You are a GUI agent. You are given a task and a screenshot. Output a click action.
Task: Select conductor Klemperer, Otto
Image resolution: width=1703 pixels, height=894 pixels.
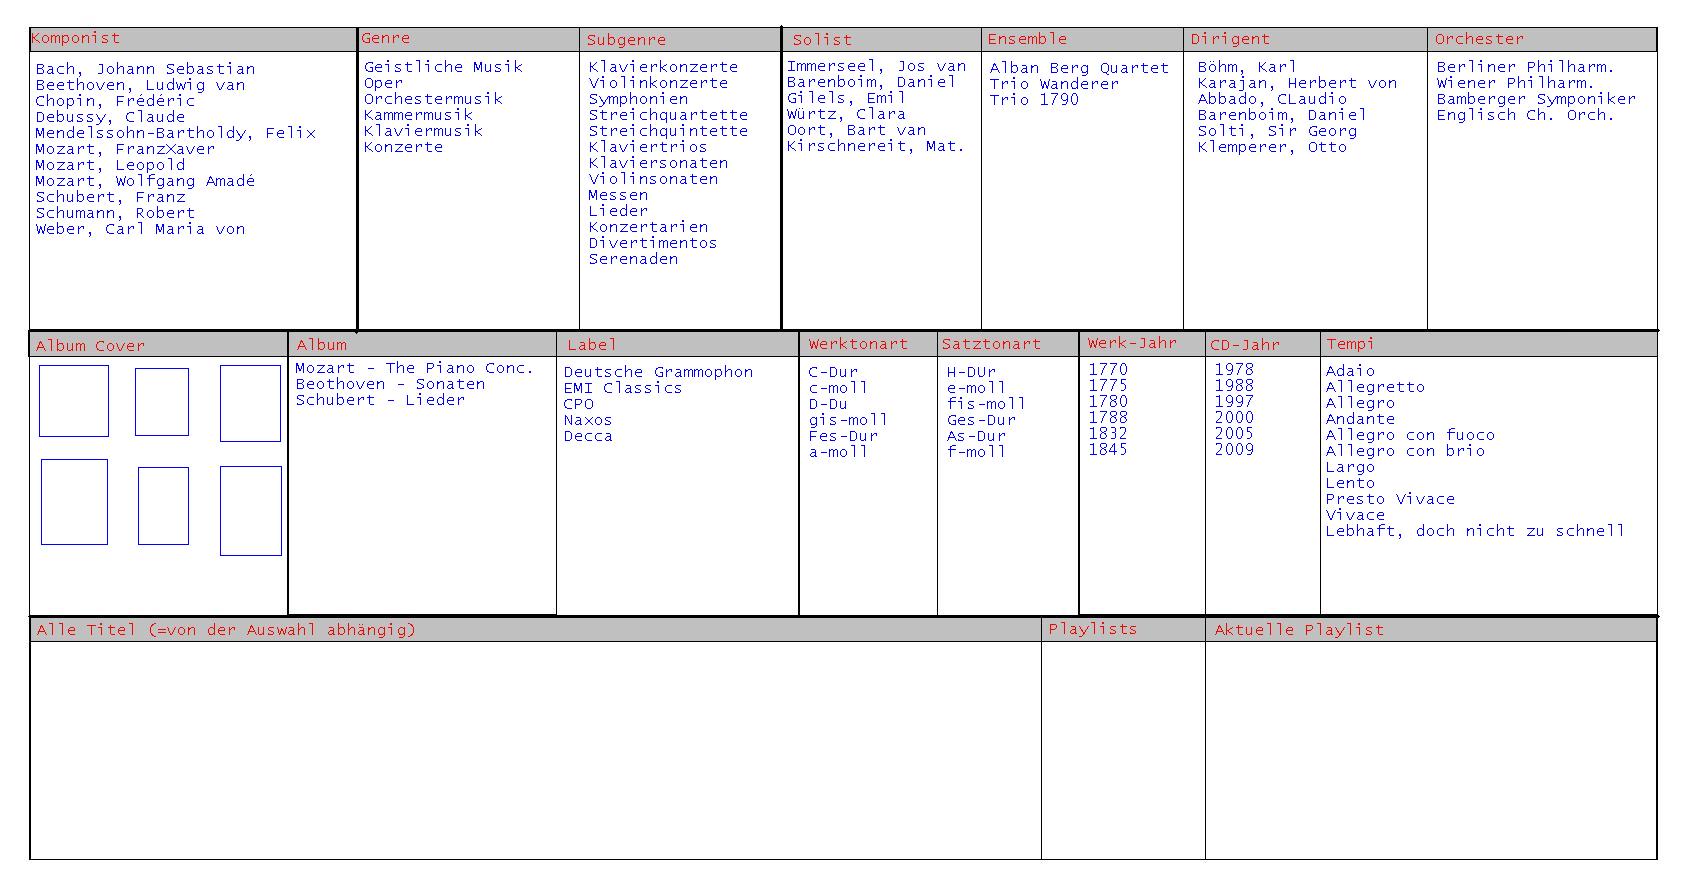[1272, 147]
